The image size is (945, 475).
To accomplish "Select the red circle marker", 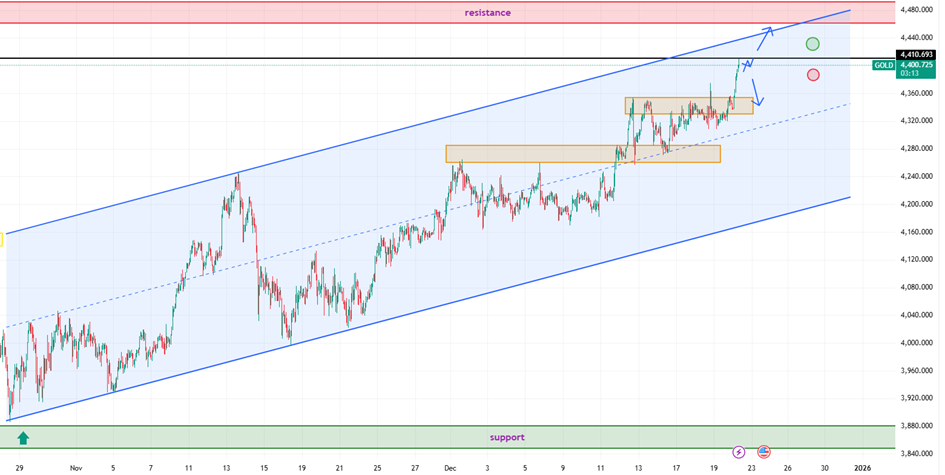I will point(813,74).
